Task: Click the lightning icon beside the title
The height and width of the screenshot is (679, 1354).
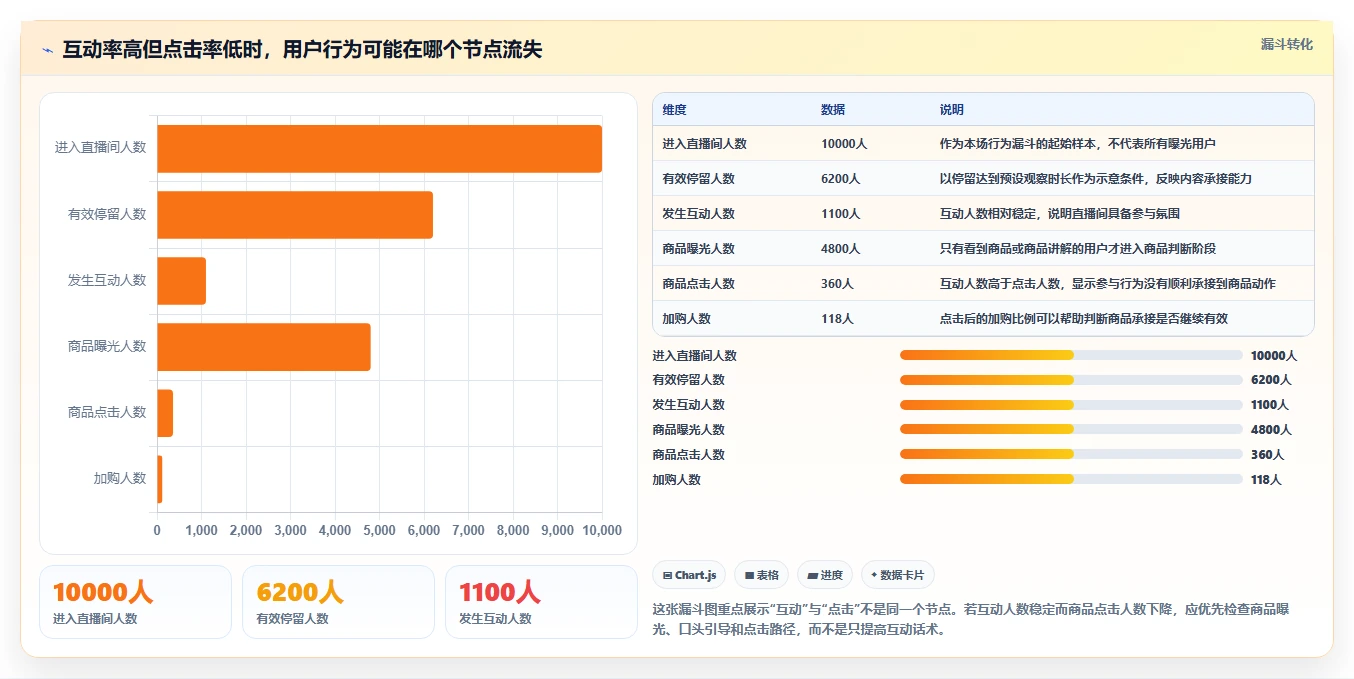Action: [47, 50]
